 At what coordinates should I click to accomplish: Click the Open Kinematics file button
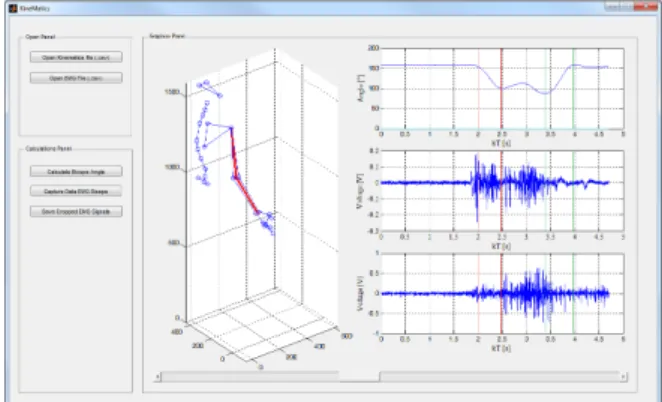click(76, 57)
